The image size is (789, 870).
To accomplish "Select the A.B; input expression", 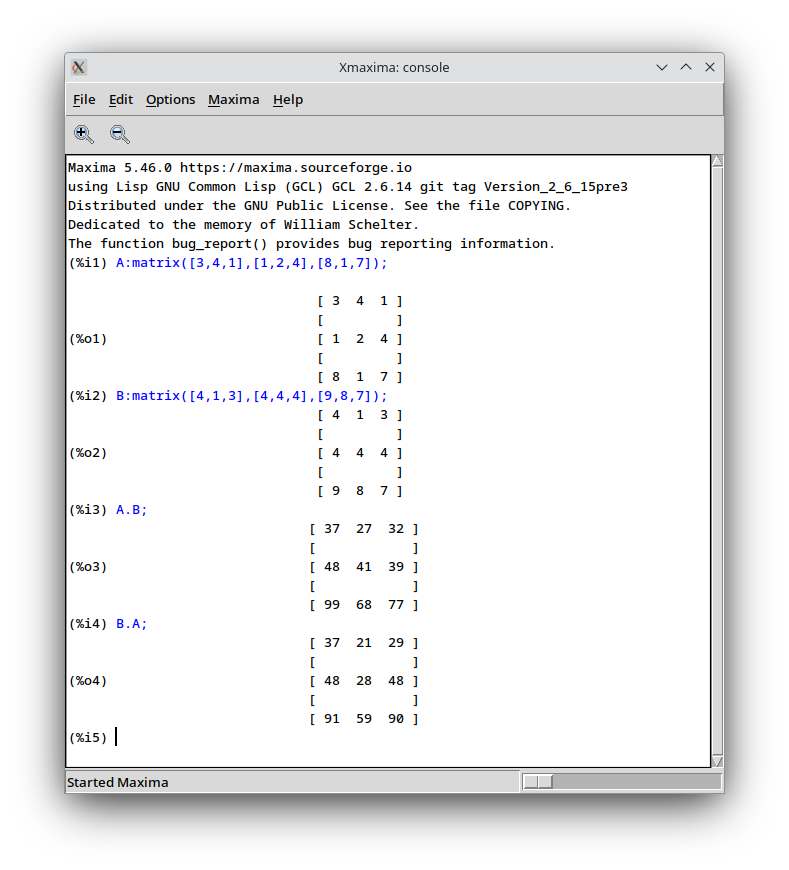I will [x=132, y=510].
